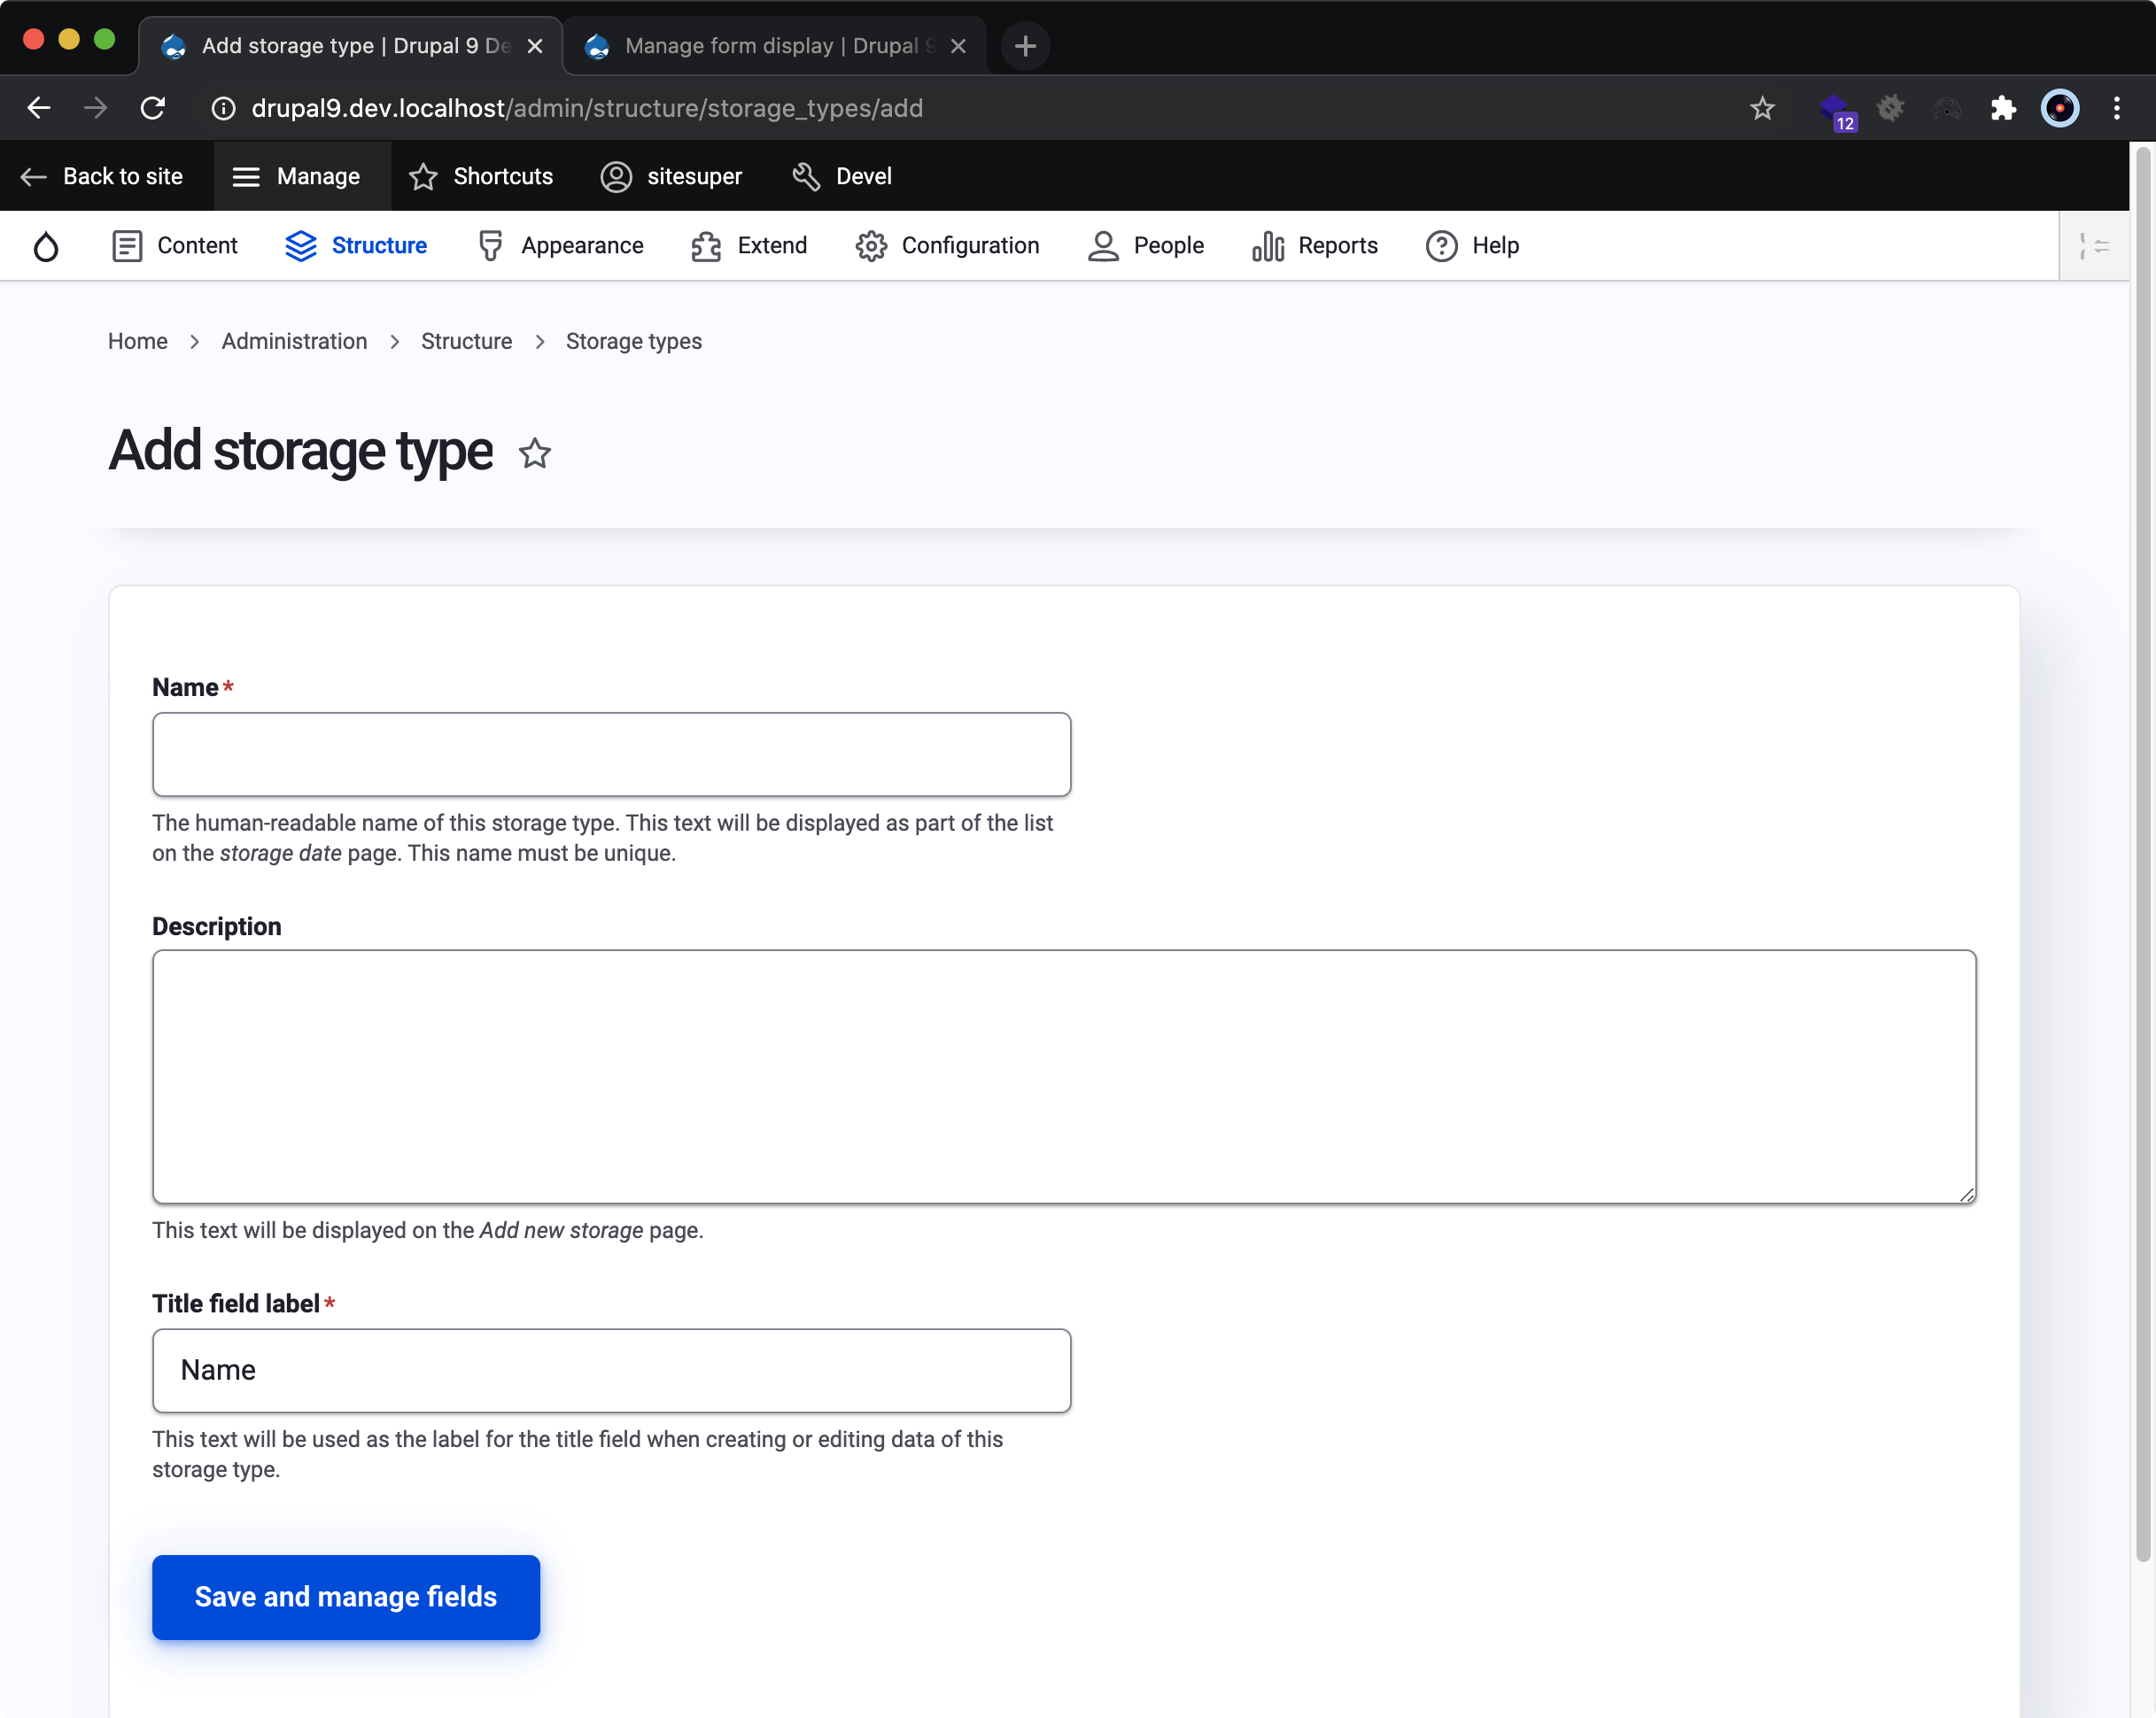
Task: Click the Drupal droplet logo
Action: click(46, 246)
